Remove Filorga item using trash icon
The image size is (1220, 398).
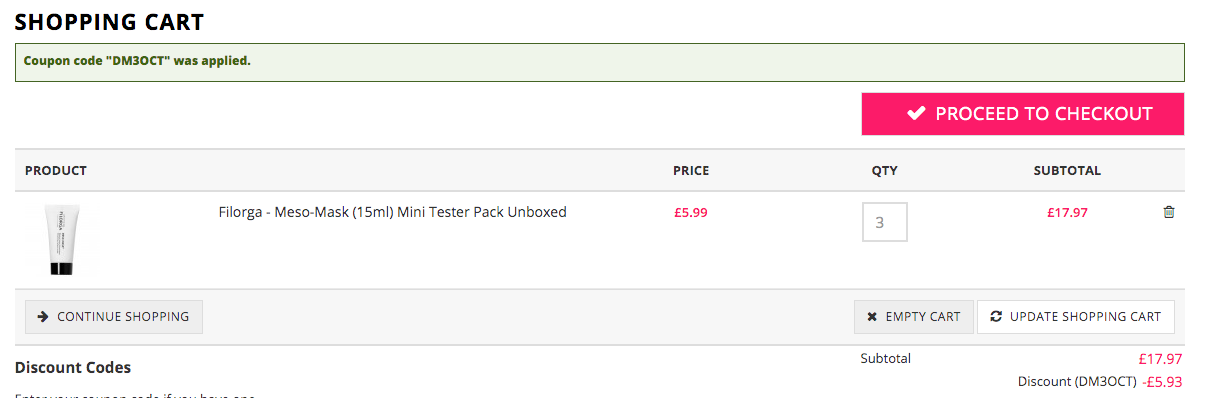(1169, 212)
